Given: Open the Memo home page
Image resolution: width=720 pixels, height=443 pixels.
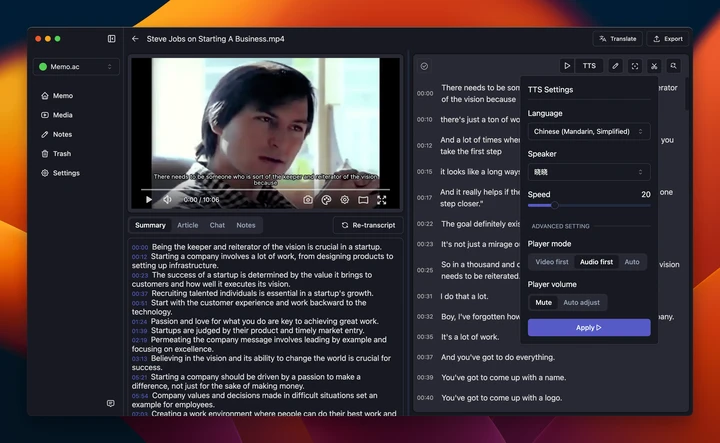Looking at the screenshot, I should [57, 95].
